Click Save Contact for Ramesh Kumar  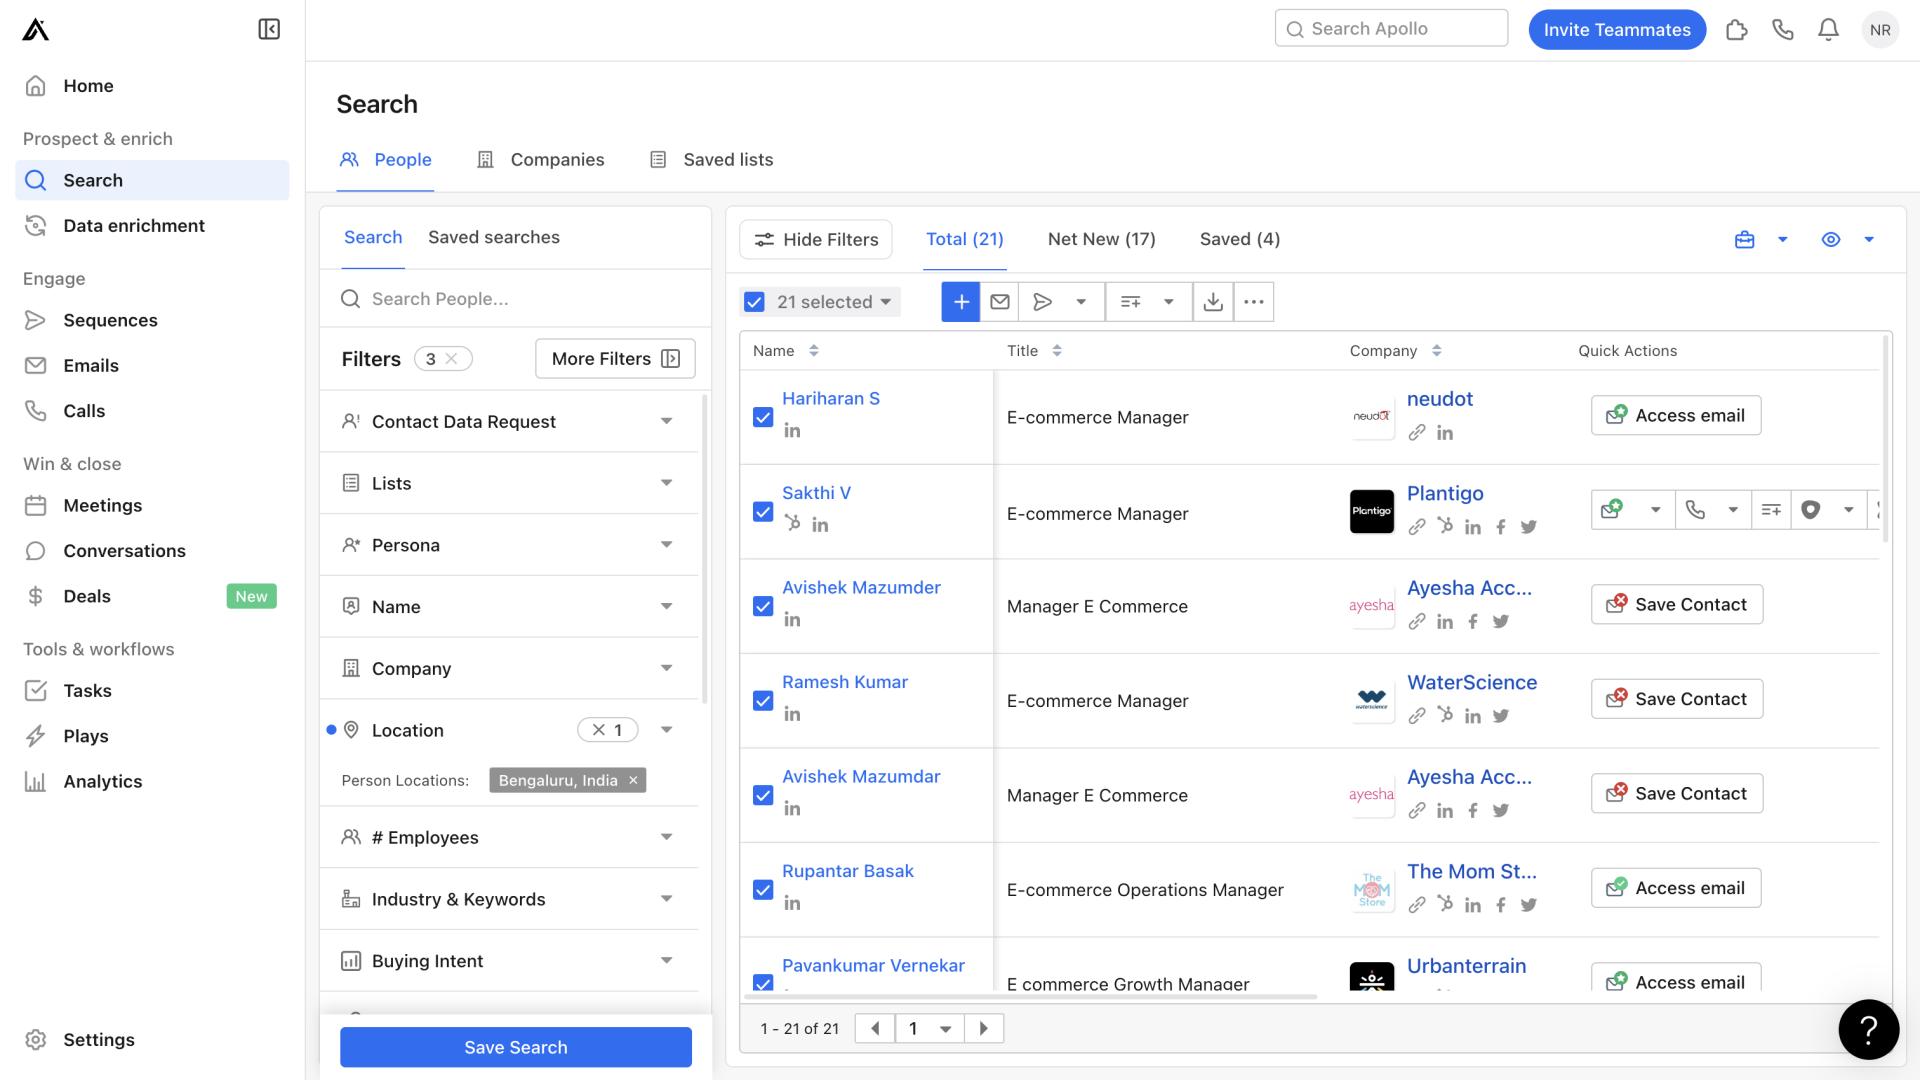point(1677,699)
